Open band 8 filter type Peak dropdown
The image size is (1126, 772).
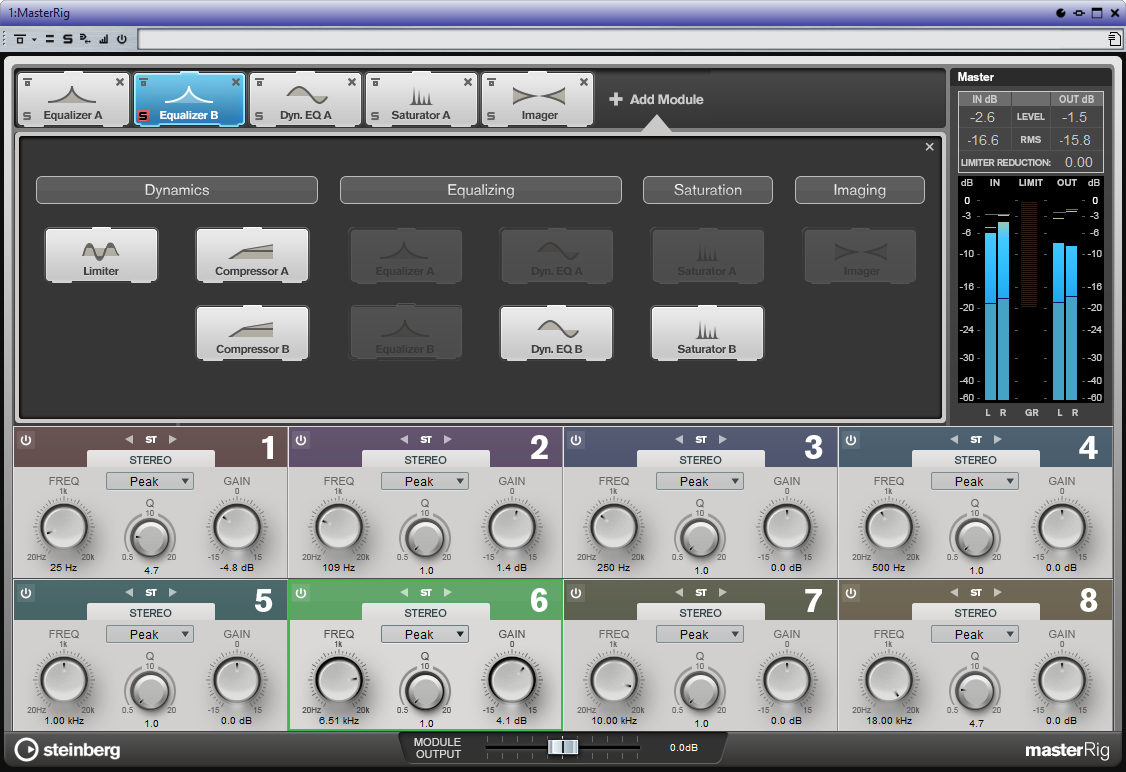[975, 634]
